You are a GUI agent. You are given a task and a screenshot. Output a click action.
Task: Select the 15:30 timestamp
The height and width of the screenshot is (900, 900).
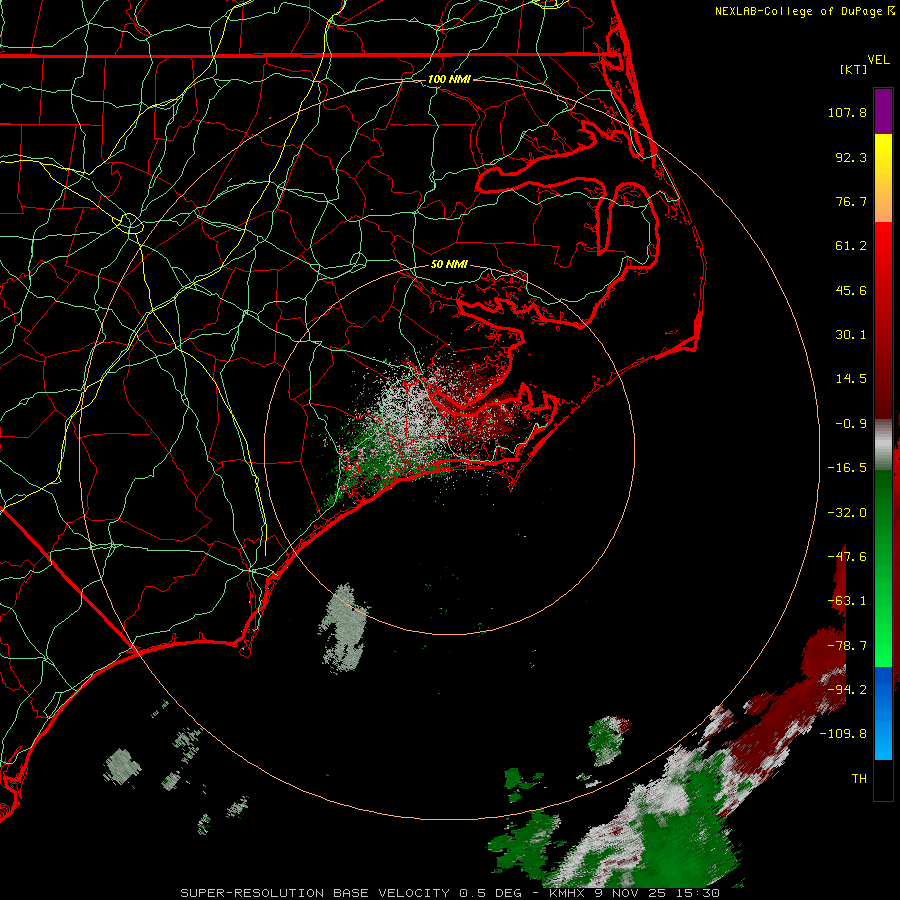tap(699, 893)
